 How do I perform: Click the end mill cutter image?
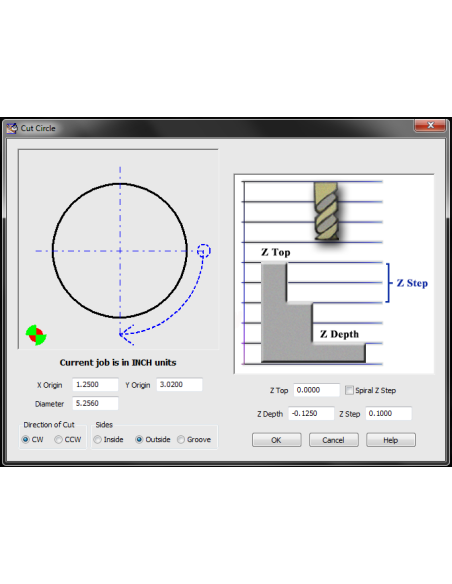[x=327, y=211]
